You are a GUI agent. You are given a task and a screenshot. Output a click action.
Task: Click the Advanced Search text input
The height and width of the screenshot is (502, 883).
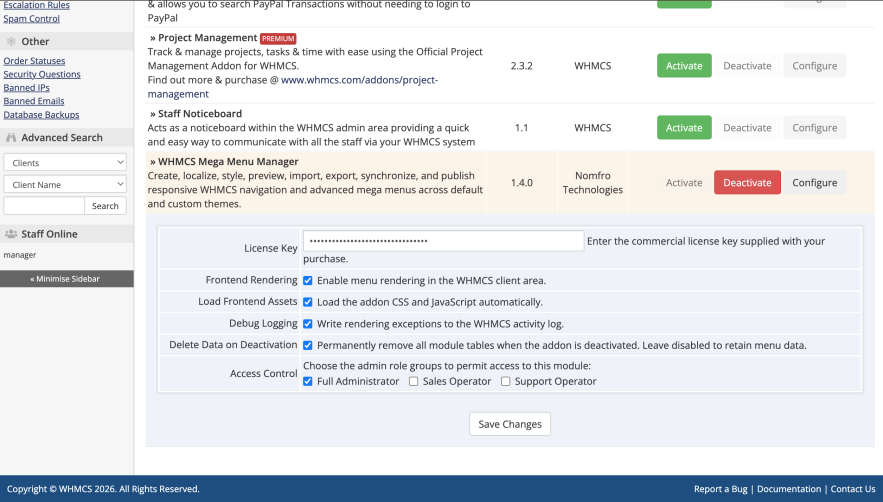(44, 206)
